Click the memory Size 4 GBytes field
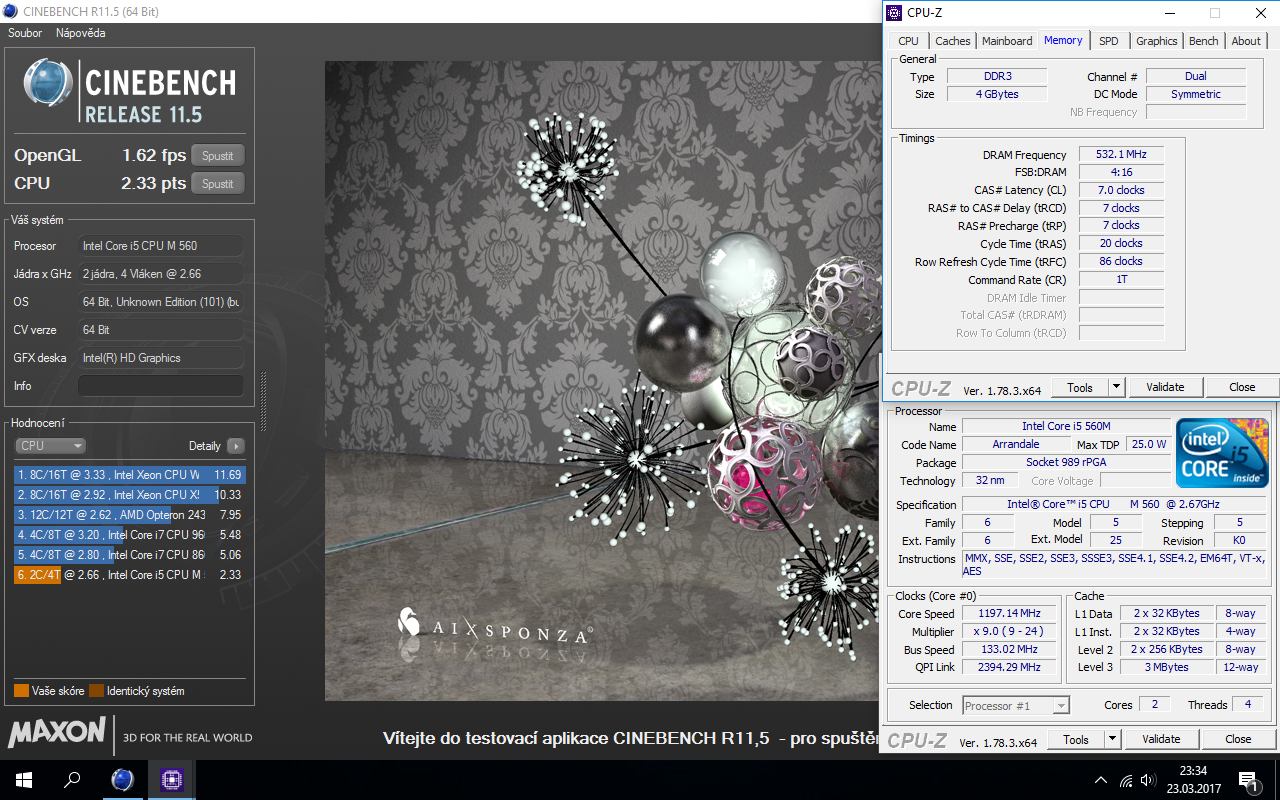Screen dimensions: 1280x800 click(997, 94)
